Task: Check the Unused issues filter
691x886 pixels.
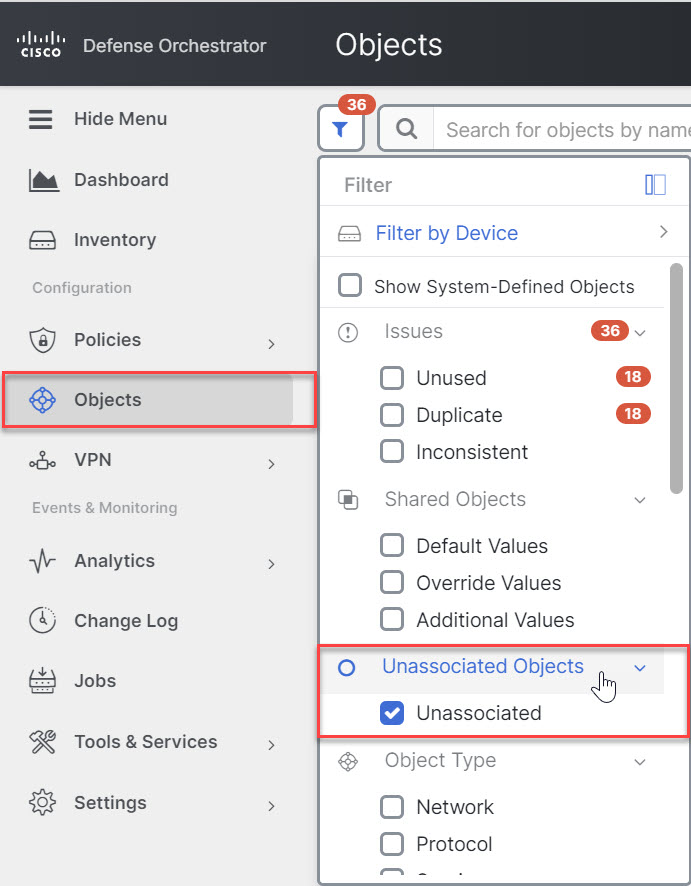Action: [392, 378]
